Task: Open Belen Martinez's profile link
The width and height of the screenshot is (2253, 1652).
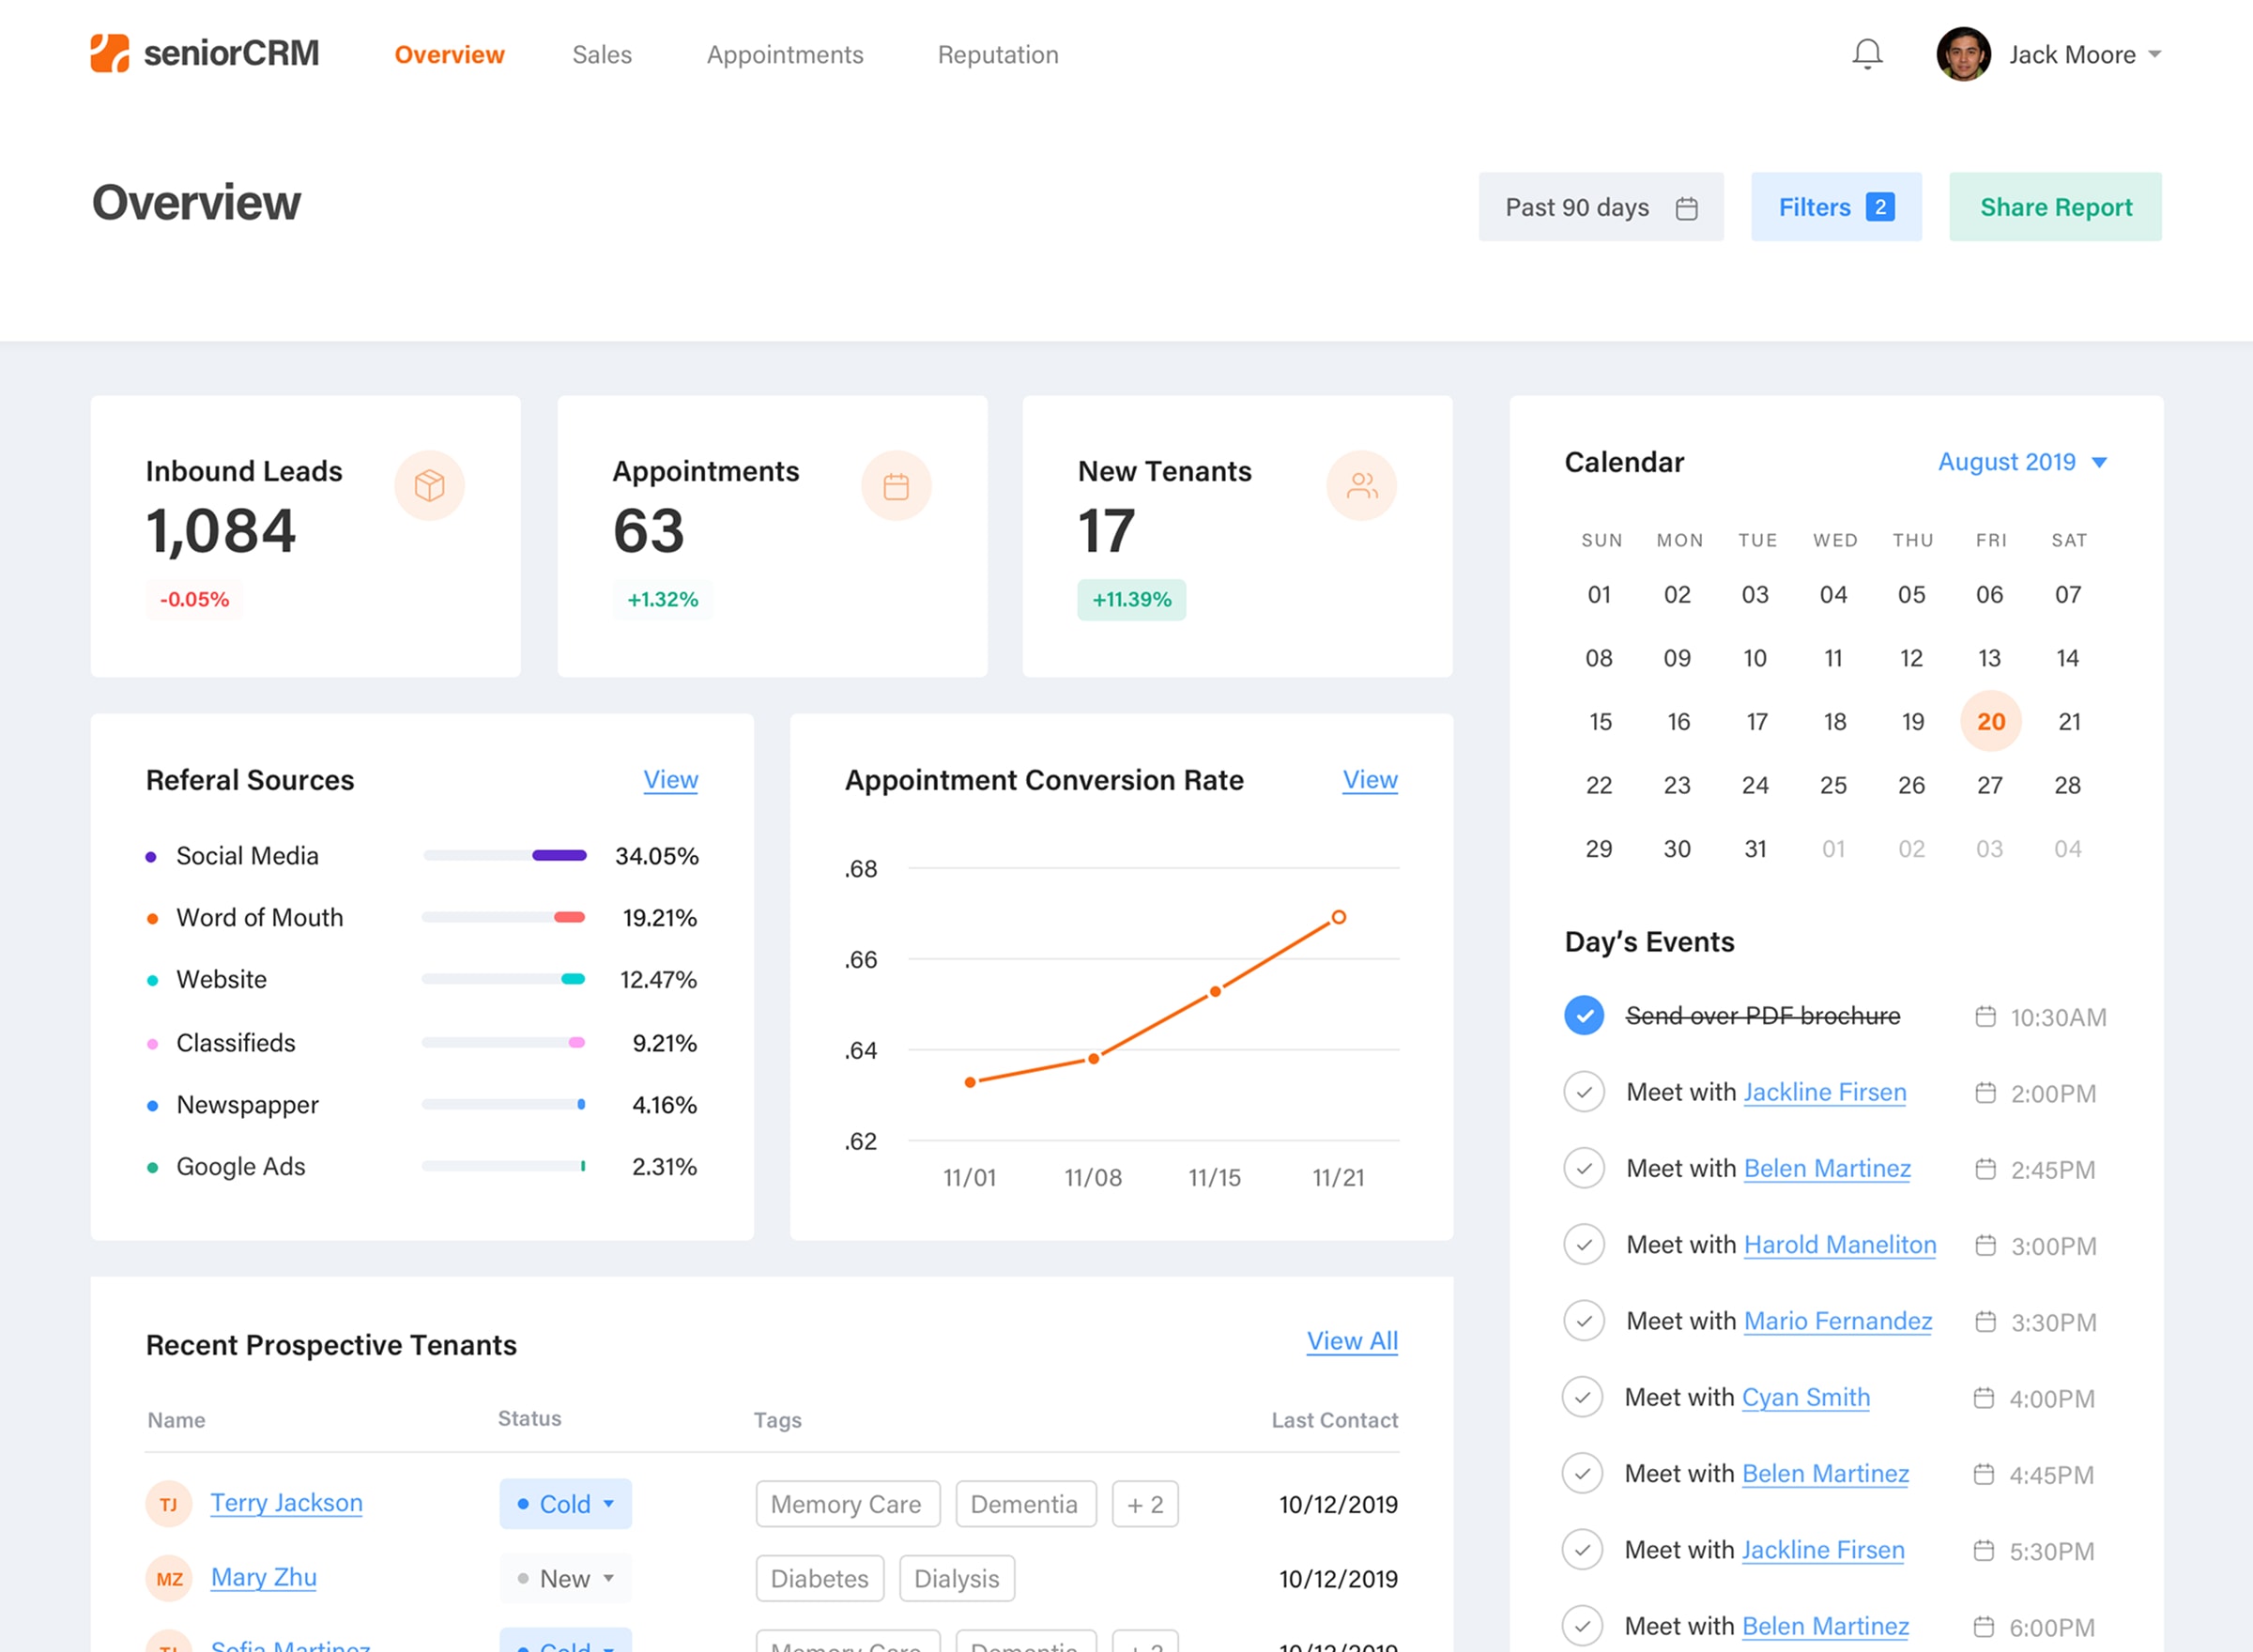Action: 1826,1168
